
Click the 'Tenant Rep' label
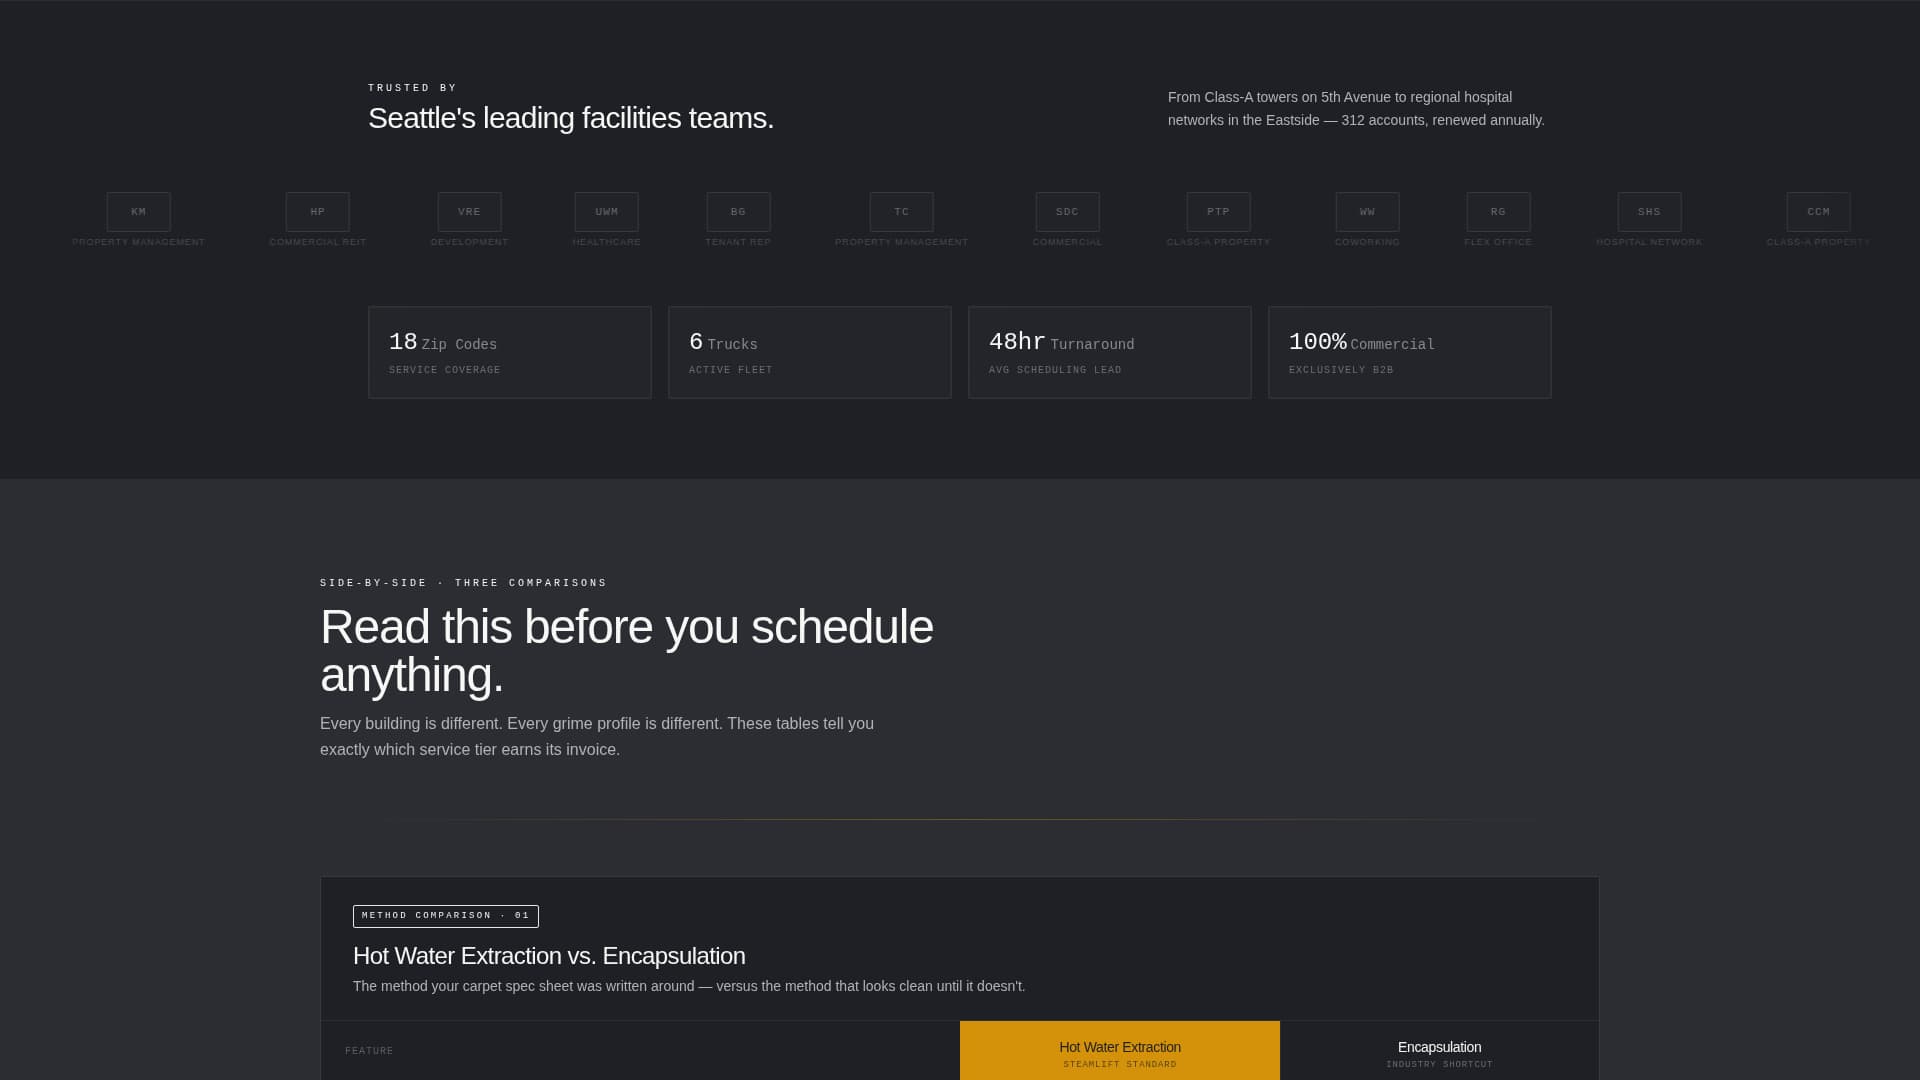click(739, 242)
